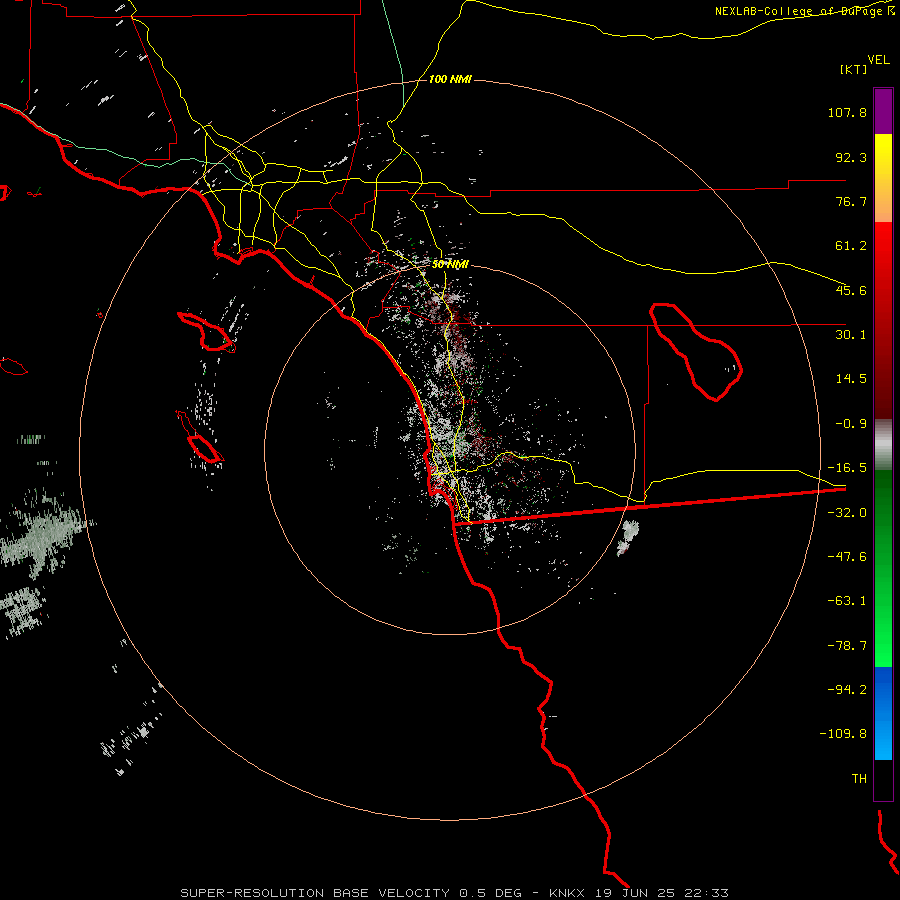Click the TH legend label
The height and width of the screenshot is (900, 900).
tap(859, 779)
